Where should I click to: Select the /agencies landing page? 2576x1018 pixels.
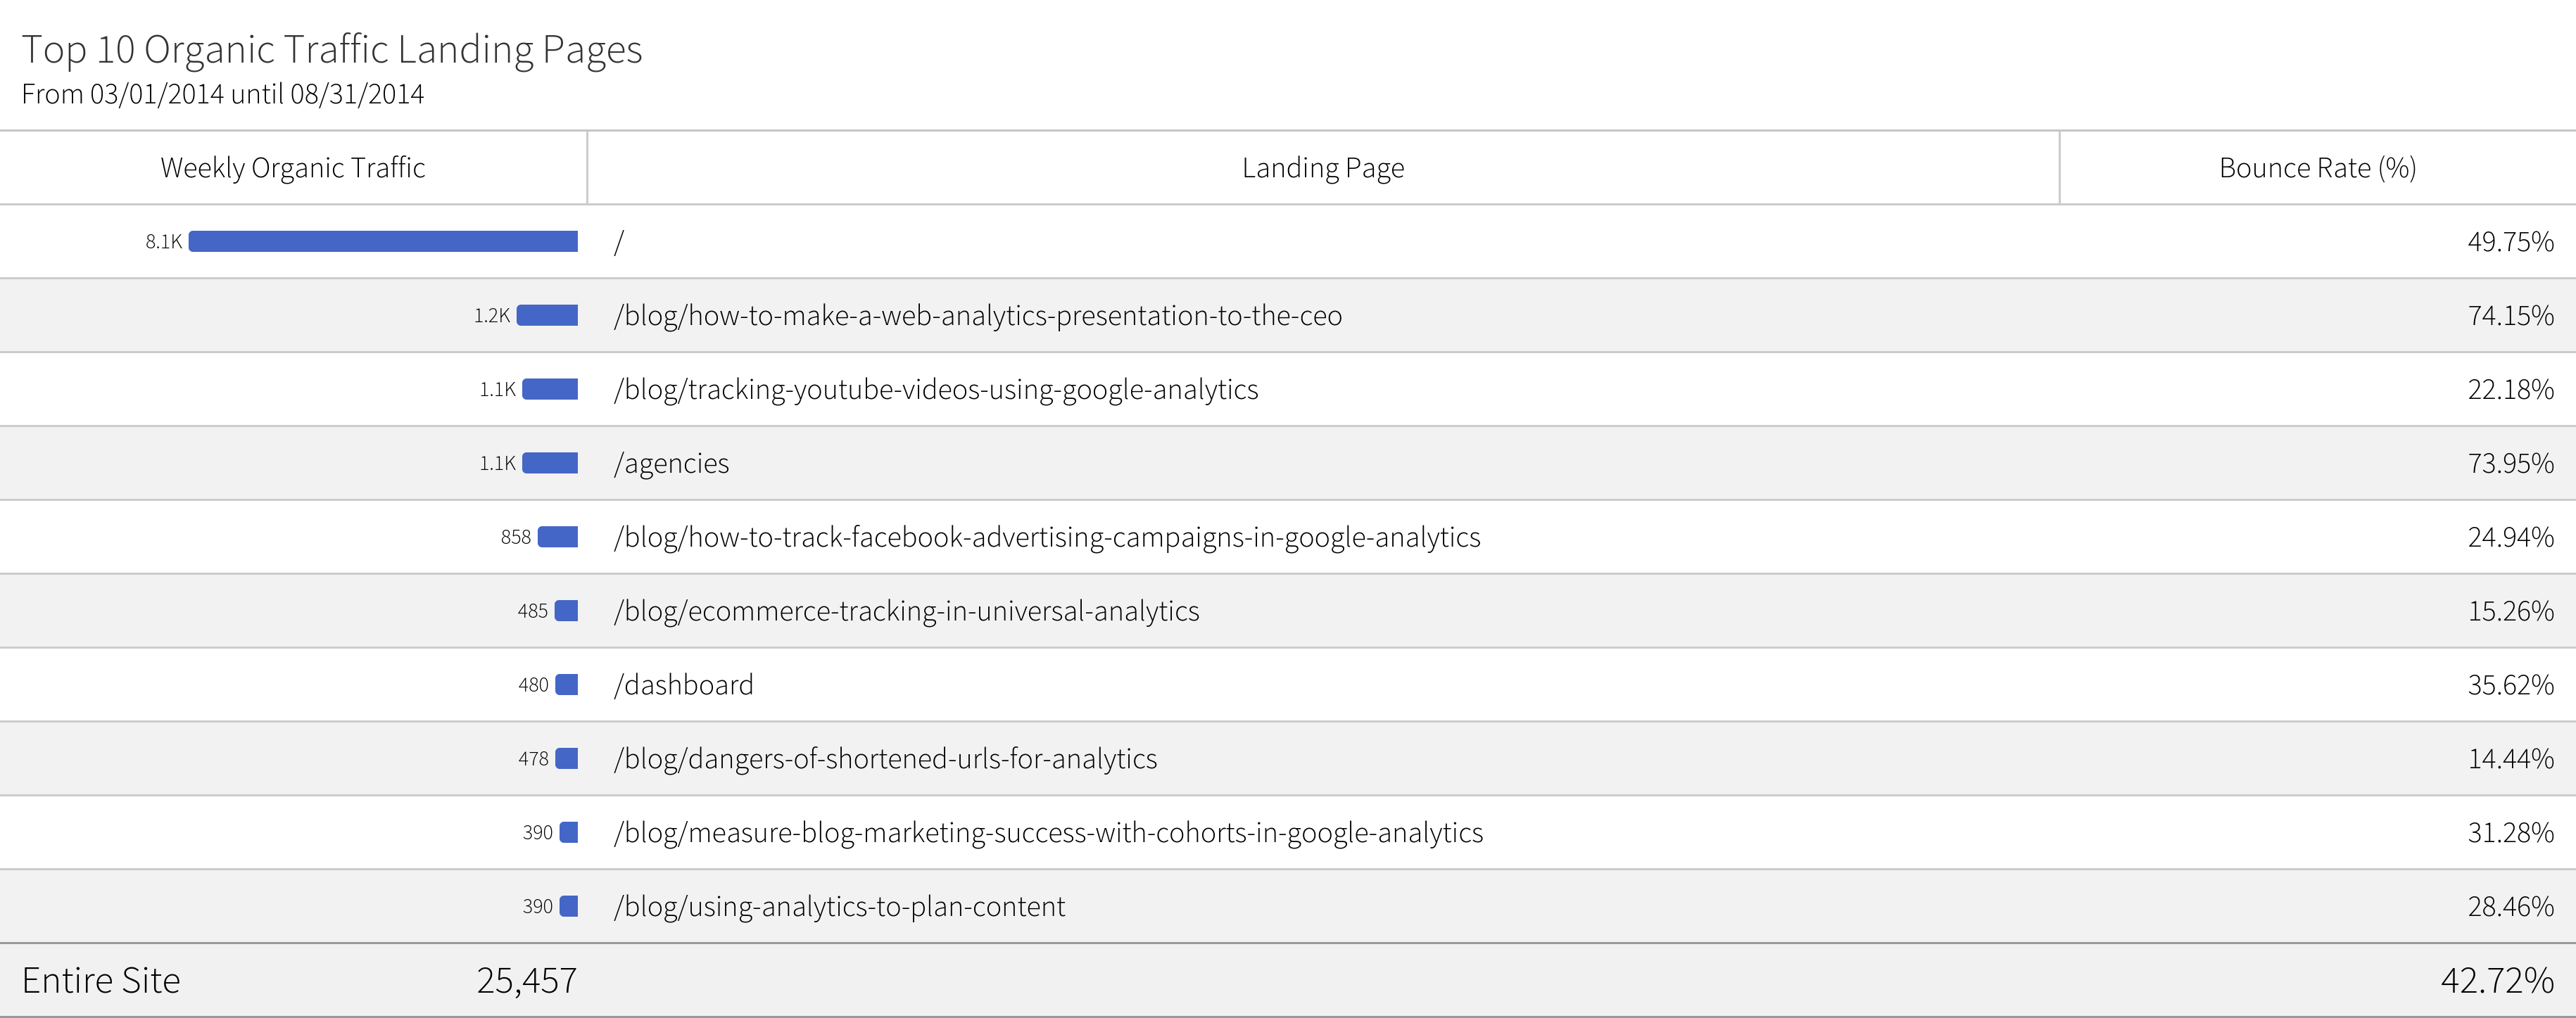point(671,464)
